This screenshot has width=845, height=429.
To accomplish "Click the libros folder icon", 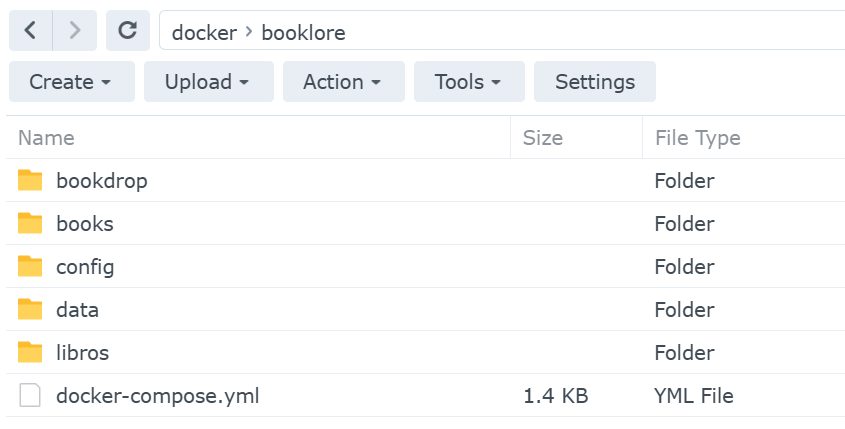I will [x=31, y=353].
